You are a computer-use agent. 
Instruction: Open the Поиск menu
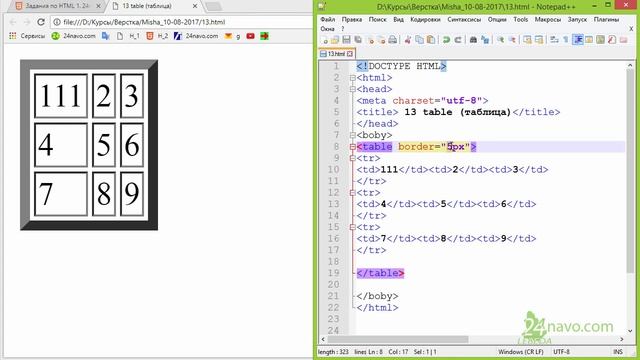377,19
